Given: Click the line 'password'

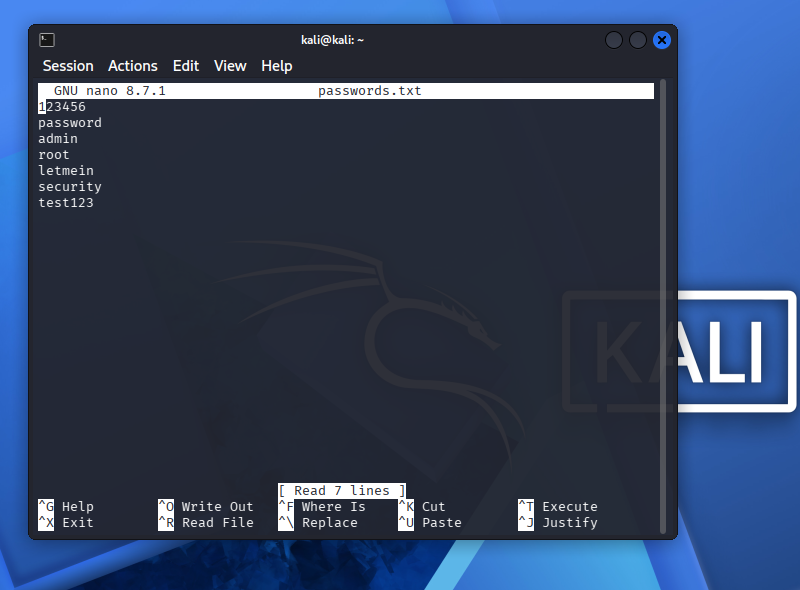Looking at the screenshot, I should coord(70,123).
